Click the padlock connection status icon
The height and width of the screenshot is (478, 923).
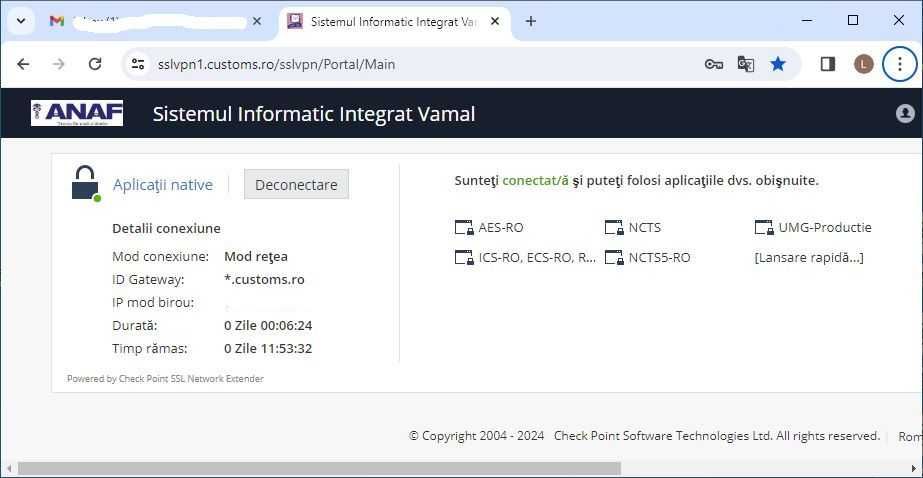coord(86,184)
